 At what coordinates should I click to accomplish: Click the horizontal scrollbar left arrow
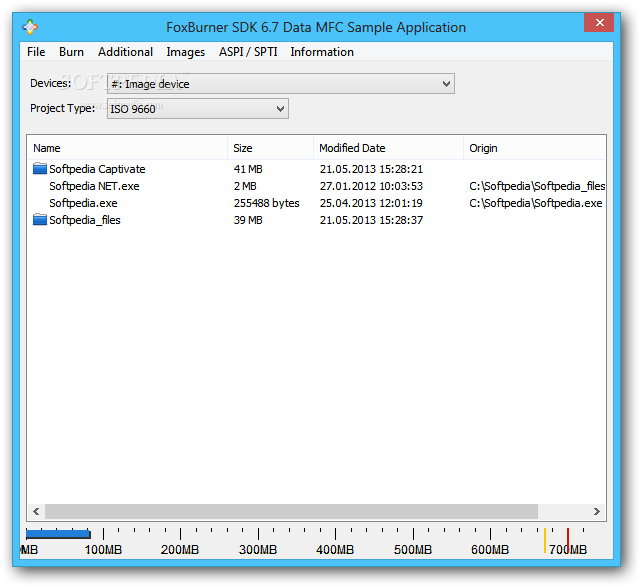click(36, 511)
